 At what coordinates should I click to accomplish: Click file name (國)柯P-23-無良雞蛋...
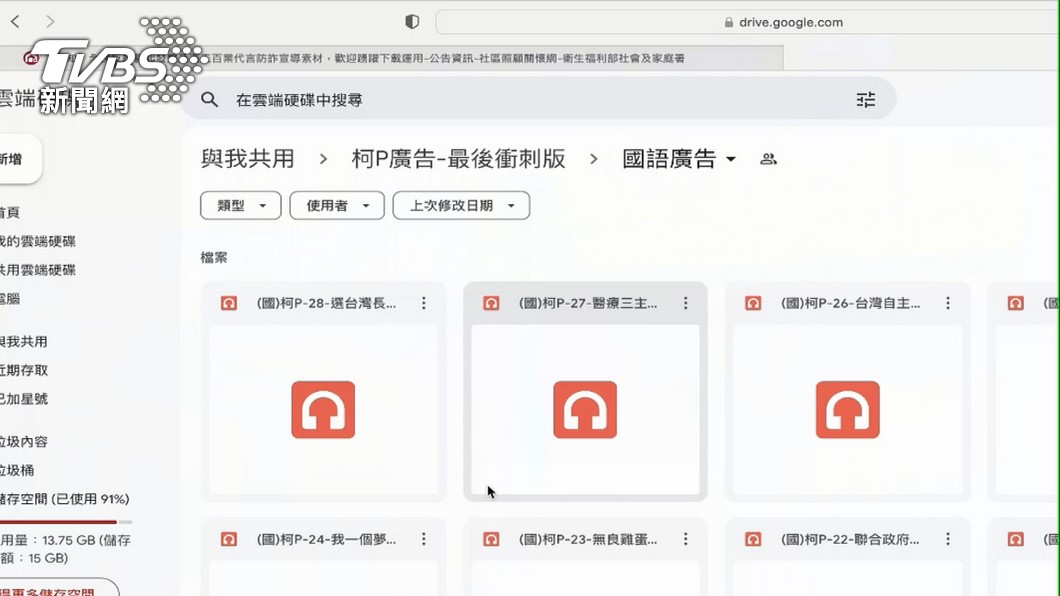[x=587, y=539]
